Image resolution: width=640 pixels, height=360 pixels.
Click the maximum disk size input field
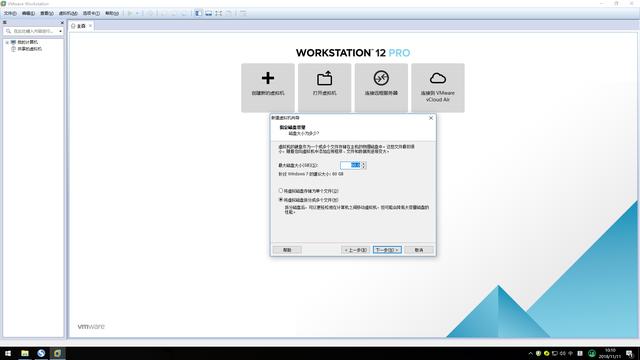(x=351, y=165)
